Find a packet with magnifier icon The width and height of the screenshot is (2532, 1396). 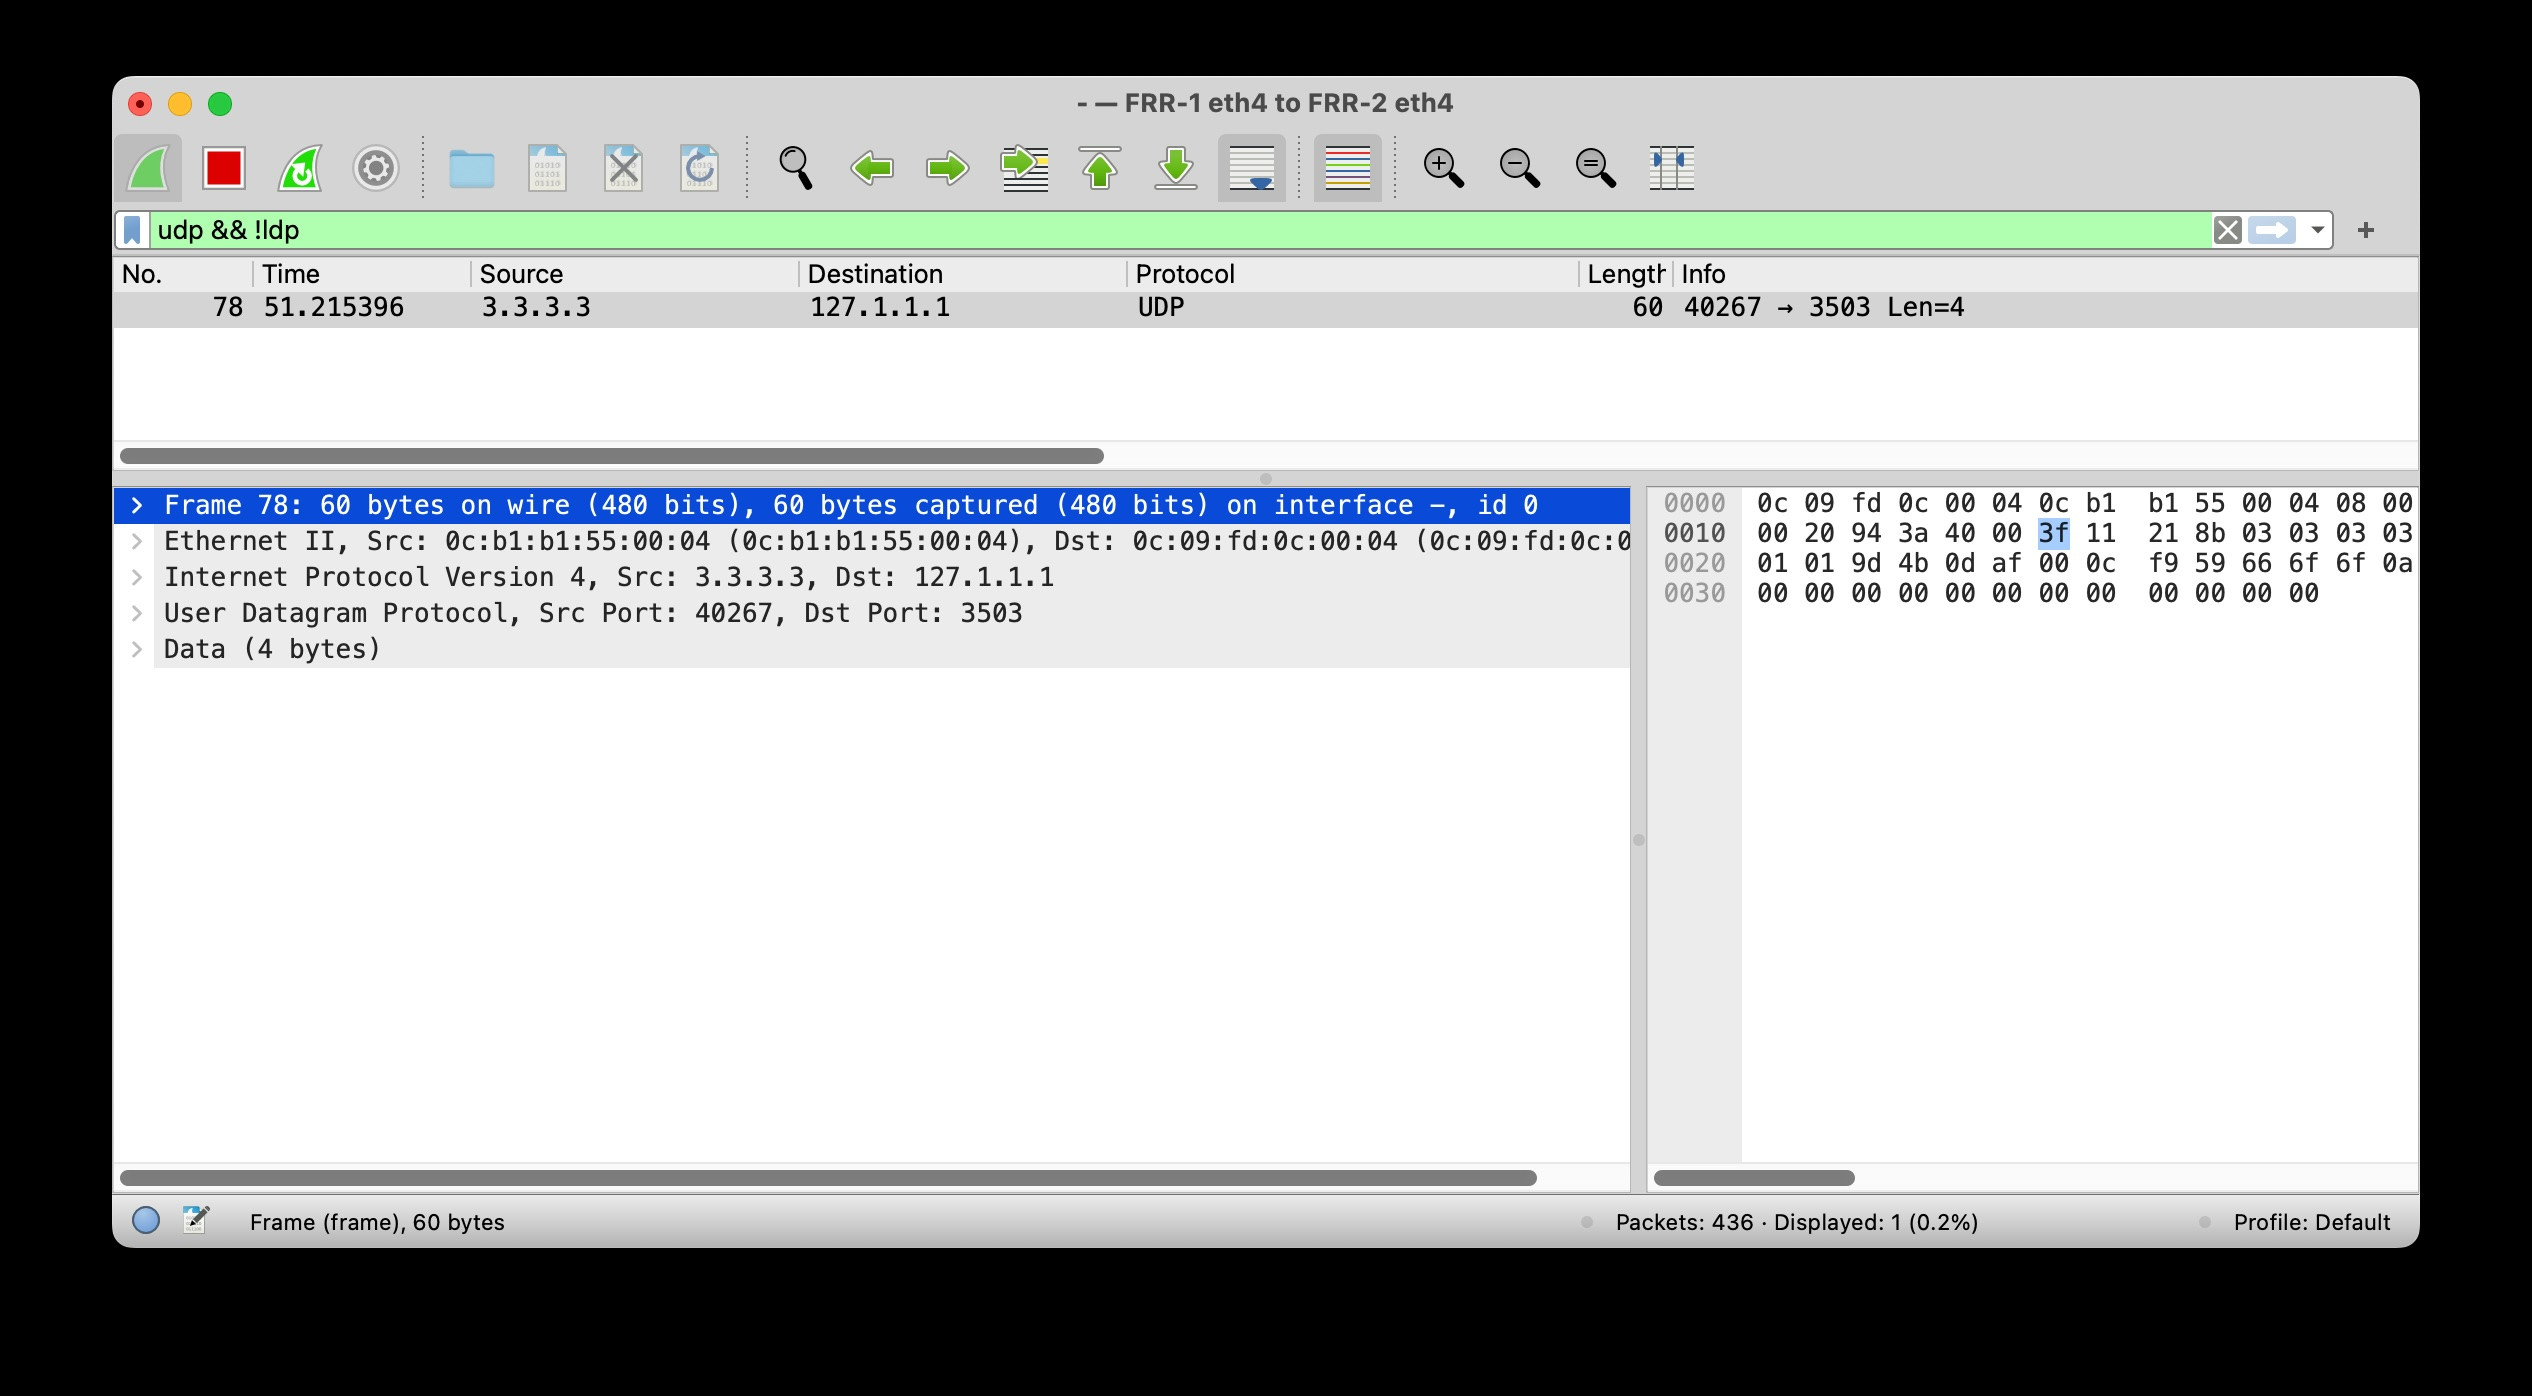pyautogui.click(x=796, y=168)
